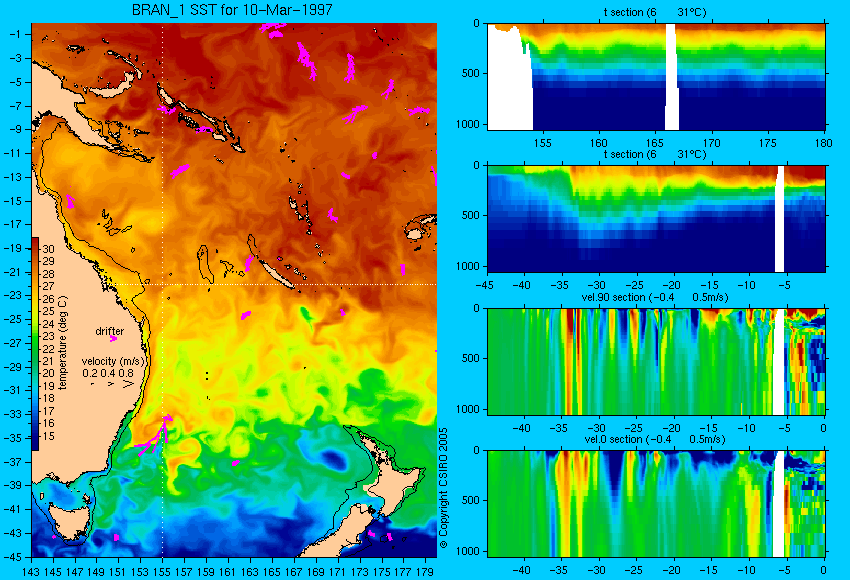Click the velocity scale arrows below 0.2 0.4 0.8
850x580 pixels.
[x=112, y=383]
